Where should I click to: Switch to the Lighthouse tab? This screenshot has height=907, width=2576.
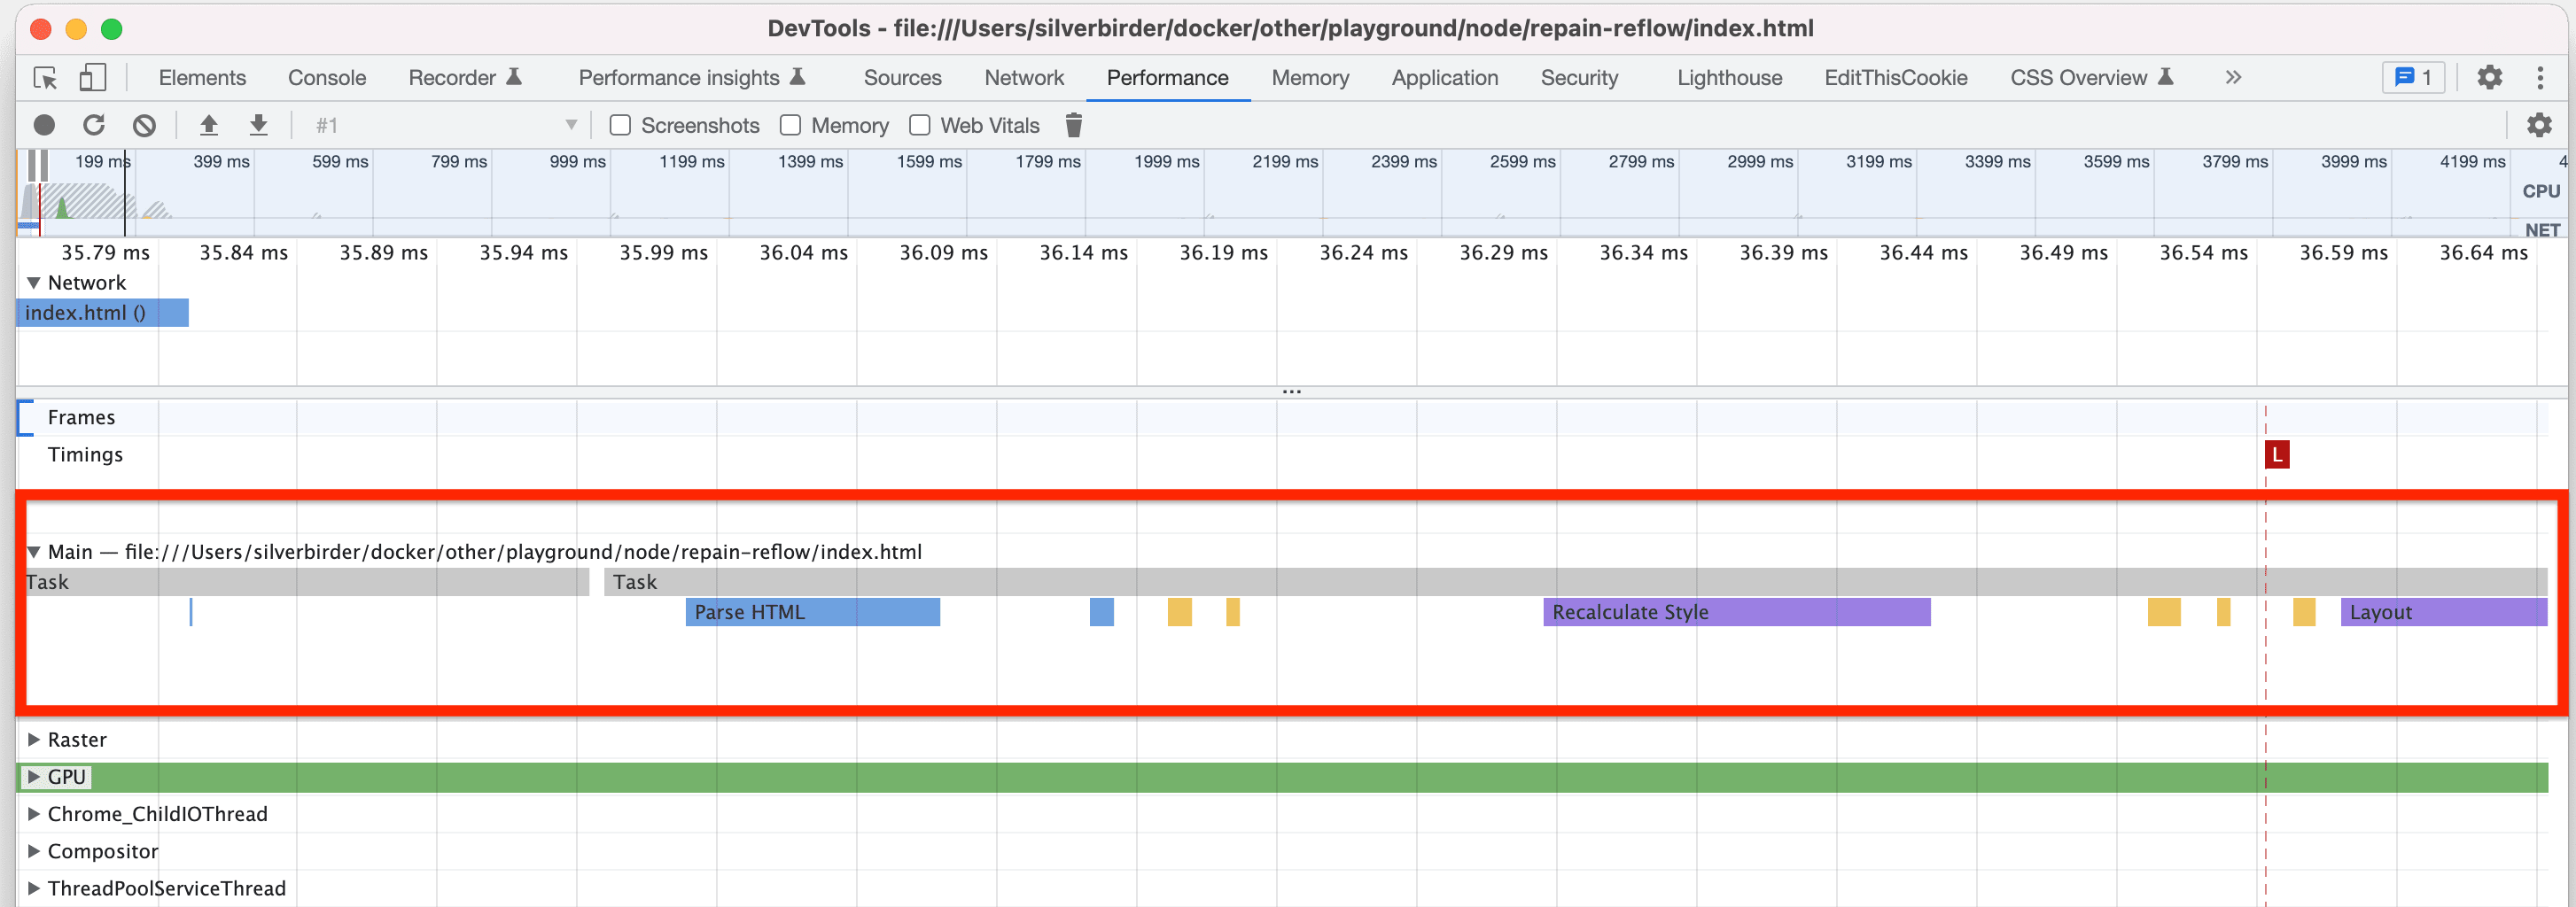pyautogui.click(x=1729, y=77)
